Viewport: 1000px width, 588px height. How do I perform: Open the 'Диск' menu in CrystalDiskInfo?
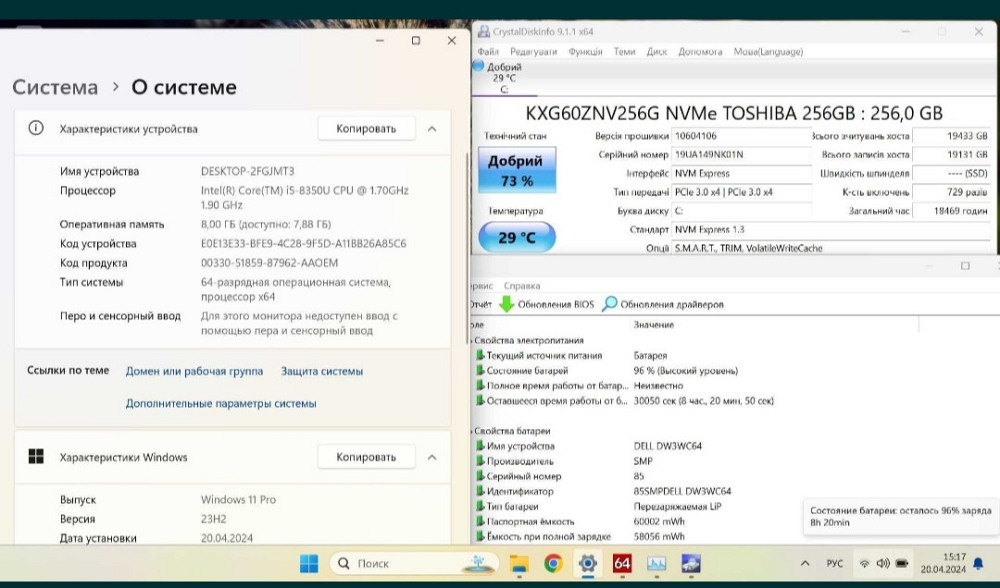(x=657, y=51)
